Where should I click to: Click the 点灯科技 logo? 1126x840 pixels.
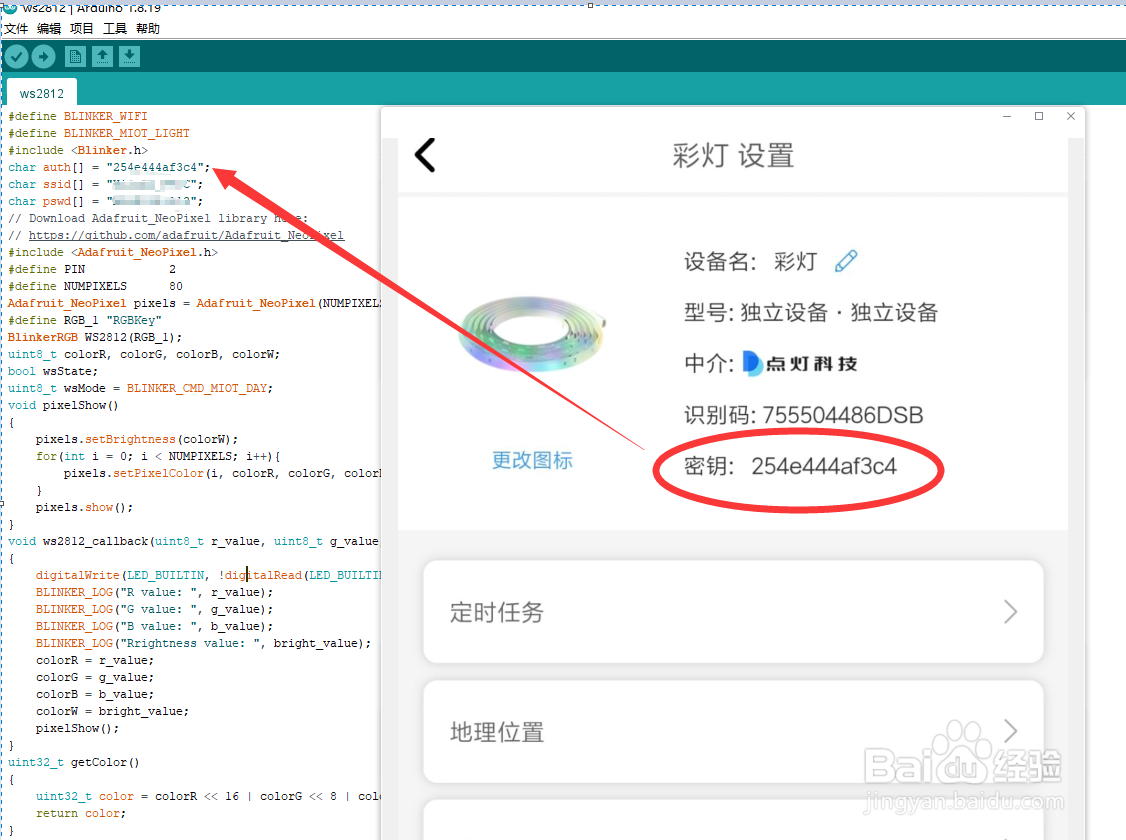800,364
